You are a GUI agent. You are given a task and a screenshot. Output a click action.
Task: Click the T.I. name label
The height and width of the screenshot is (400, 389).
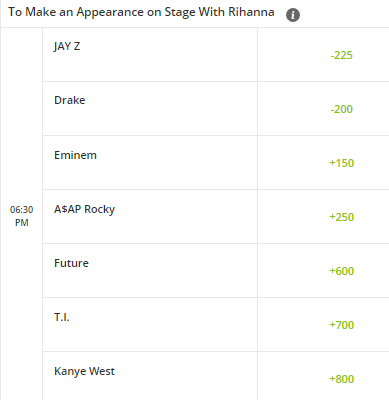[62, 317]
